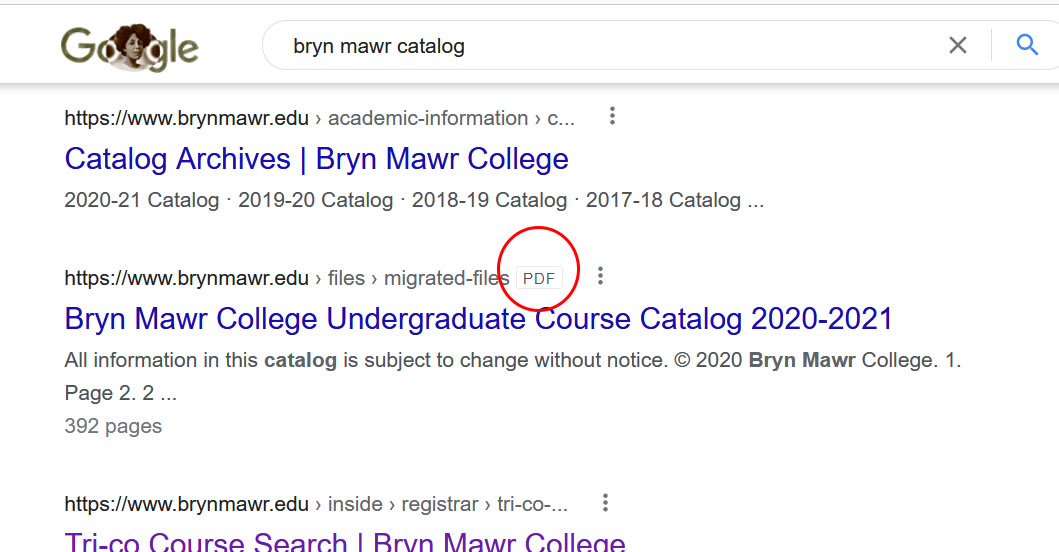Open three-dot menu for Catalog Archives result
This screenshot has height=552, width=1059.
(x=612, y=117)
